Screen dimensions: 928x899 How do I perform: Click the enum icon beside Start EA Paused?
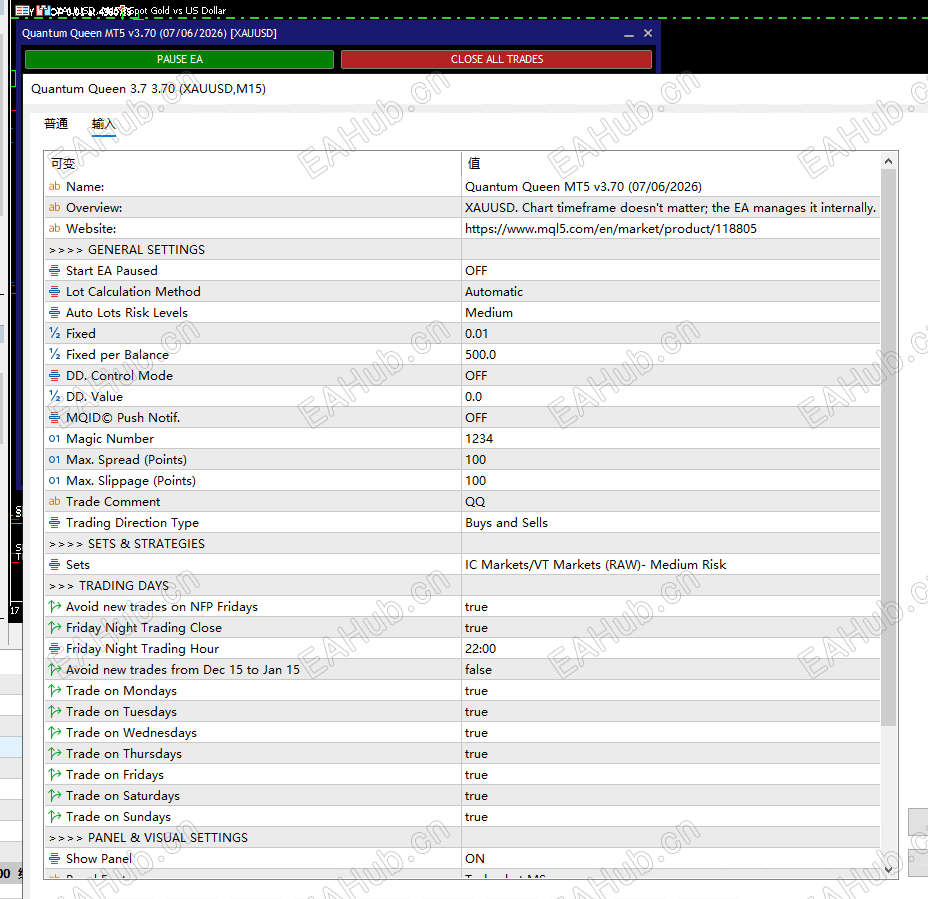(x=54, y=270)
